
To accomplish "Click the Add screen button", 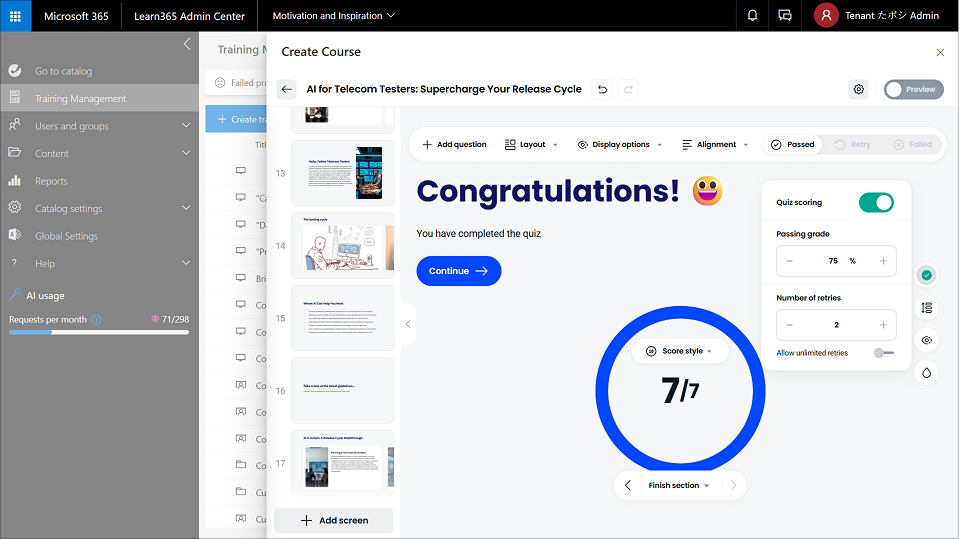I will [334, 520].
